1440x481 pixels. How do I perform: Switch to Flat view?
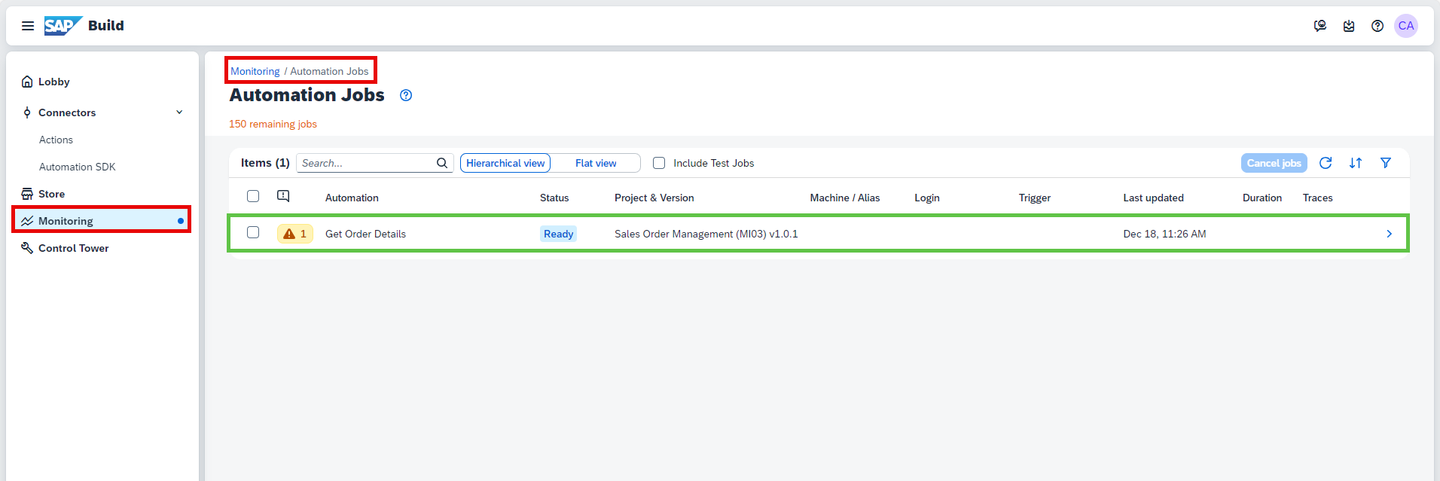596,163
